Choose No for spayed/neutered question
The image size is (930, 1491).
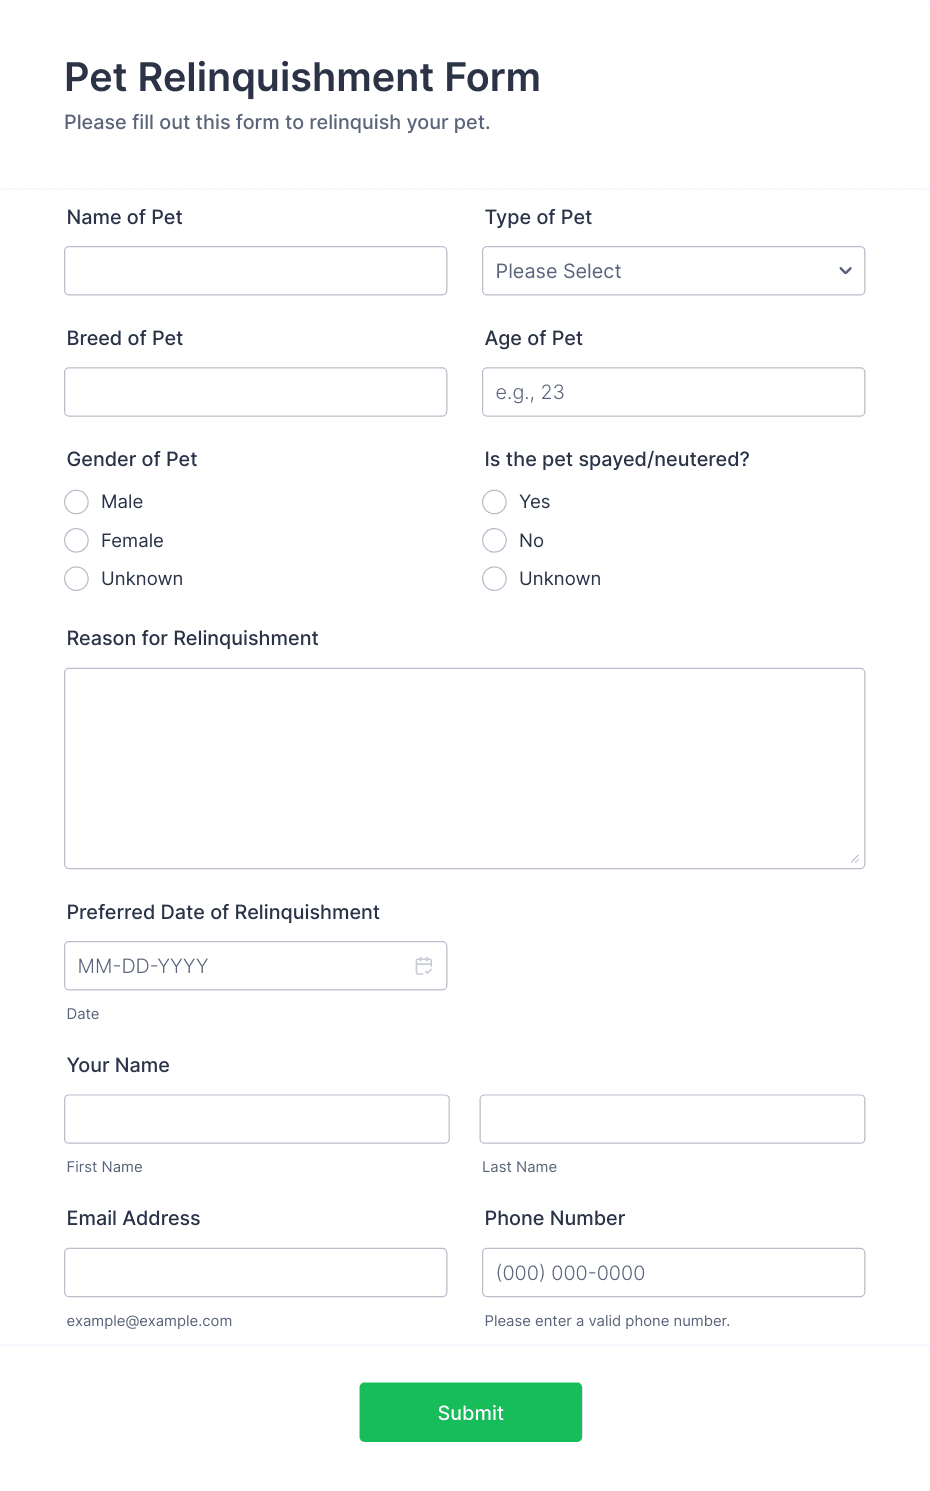pos(495,541)
